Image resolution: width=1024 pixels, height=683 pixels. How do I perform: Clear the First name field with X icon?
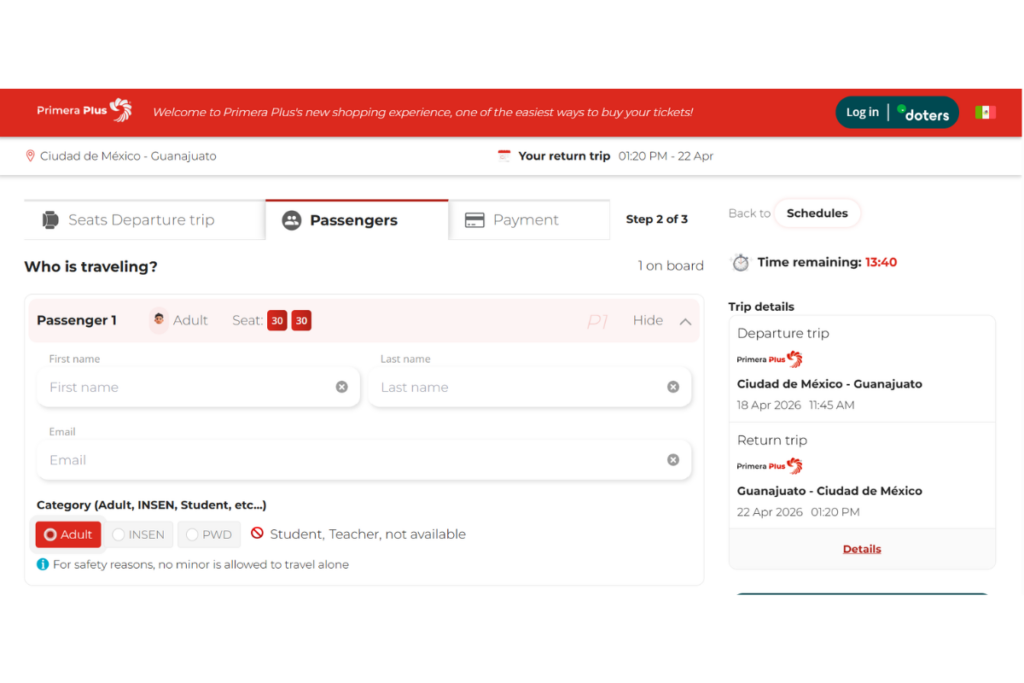(342, 387)
